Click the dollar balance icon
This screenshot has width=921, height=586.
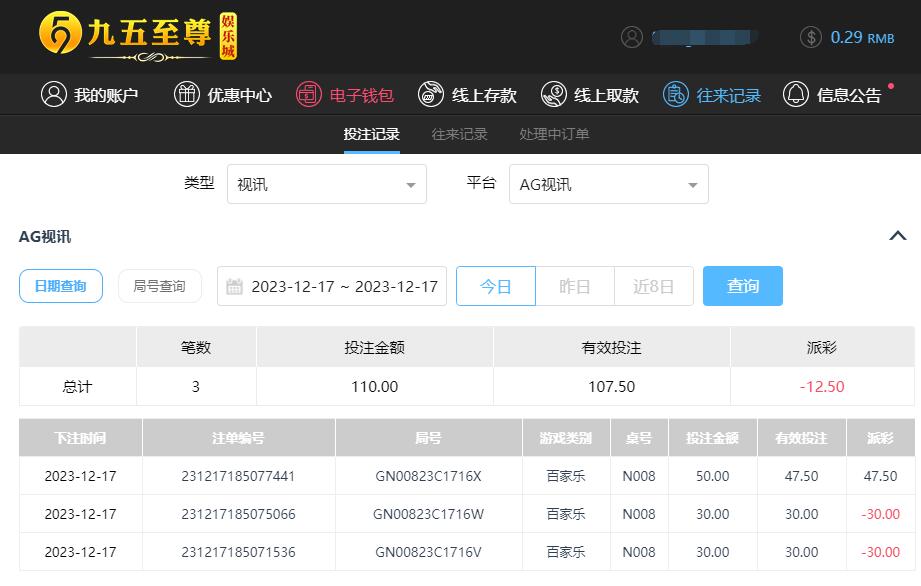click(811, 37)
